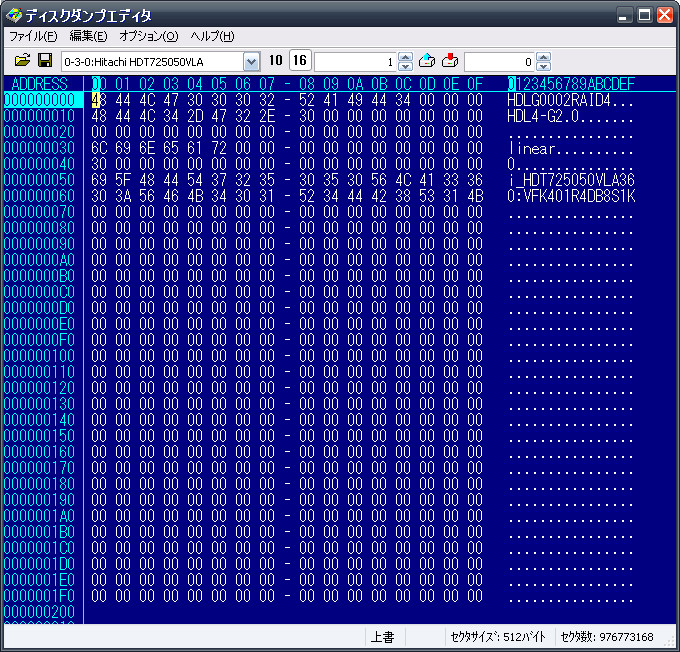
Task: Click address row 000000050
Action: point(39,180)
